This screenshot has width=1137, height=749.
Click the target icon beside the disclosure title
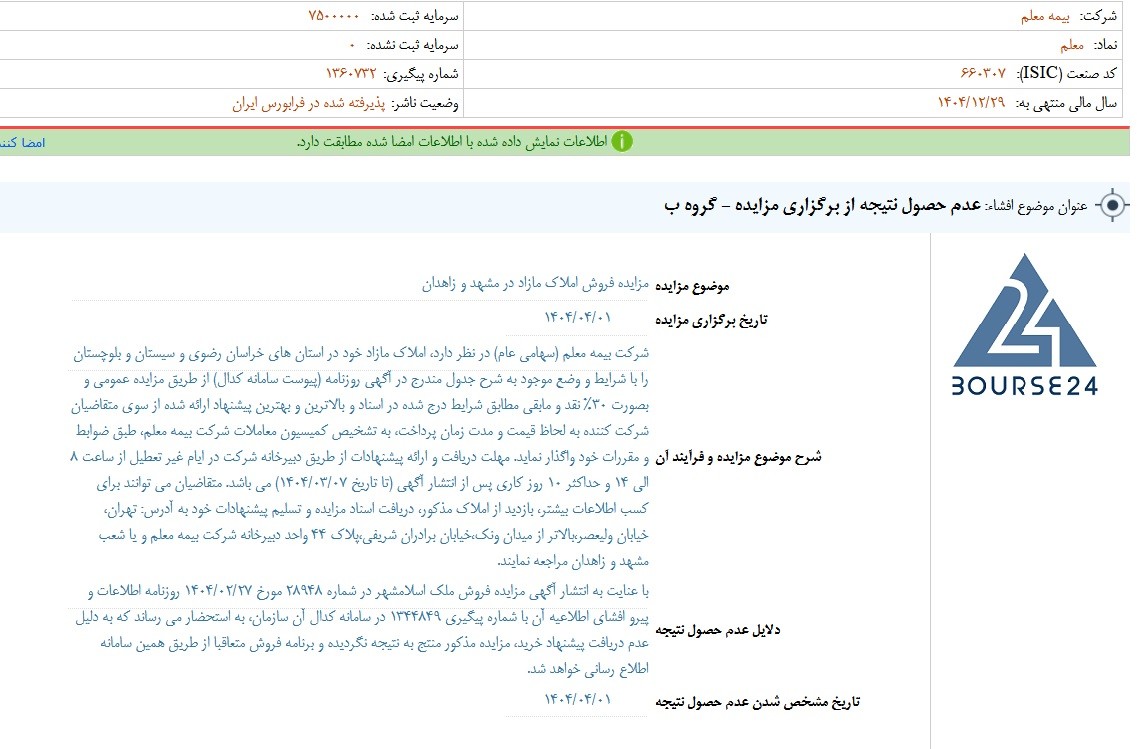(1112, 205)
